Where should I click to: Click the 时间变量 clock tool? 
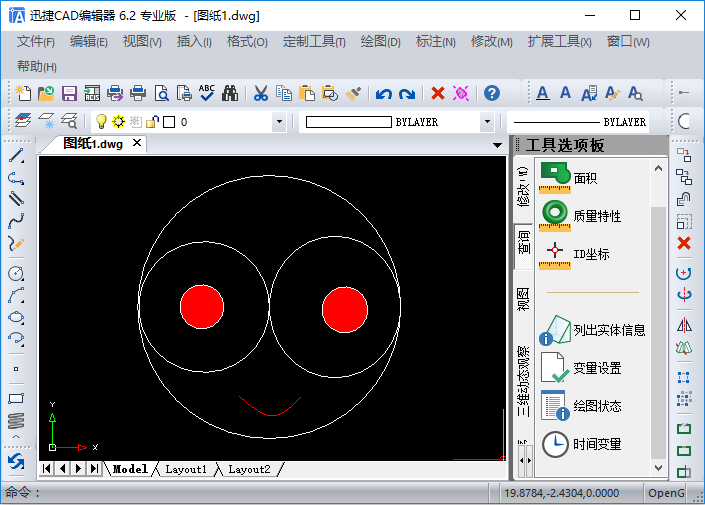point(581,444)
